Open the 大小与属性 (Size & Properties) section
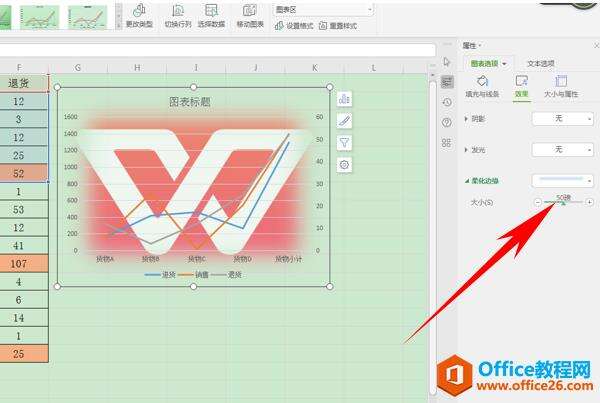The image size is (600, 403). (x=561, y=86)
